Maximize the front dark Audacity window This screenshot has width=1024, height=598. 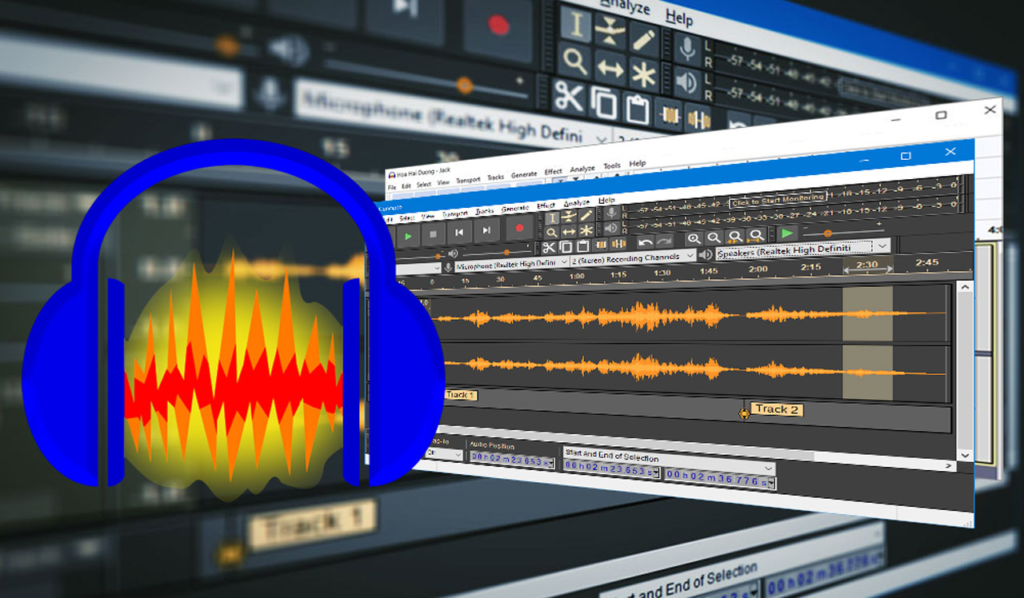coord(906,155)
